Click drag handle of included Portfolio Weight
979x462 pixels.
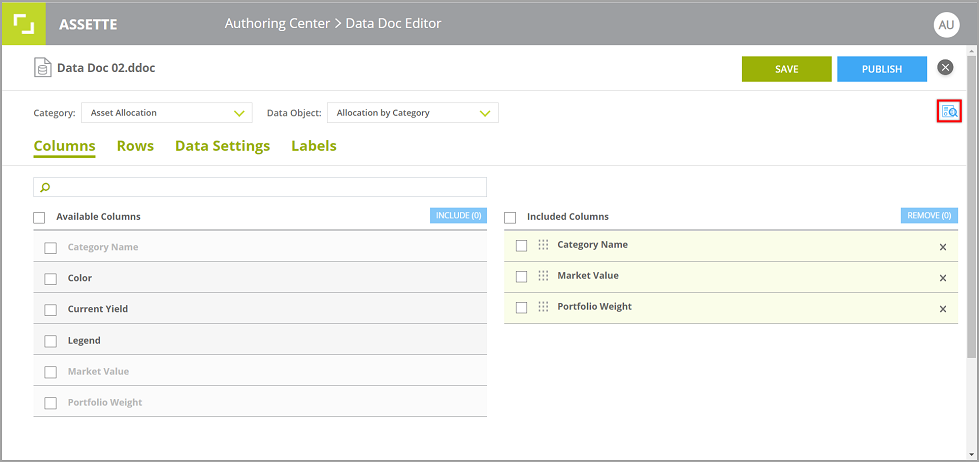(x=543, y=307)
